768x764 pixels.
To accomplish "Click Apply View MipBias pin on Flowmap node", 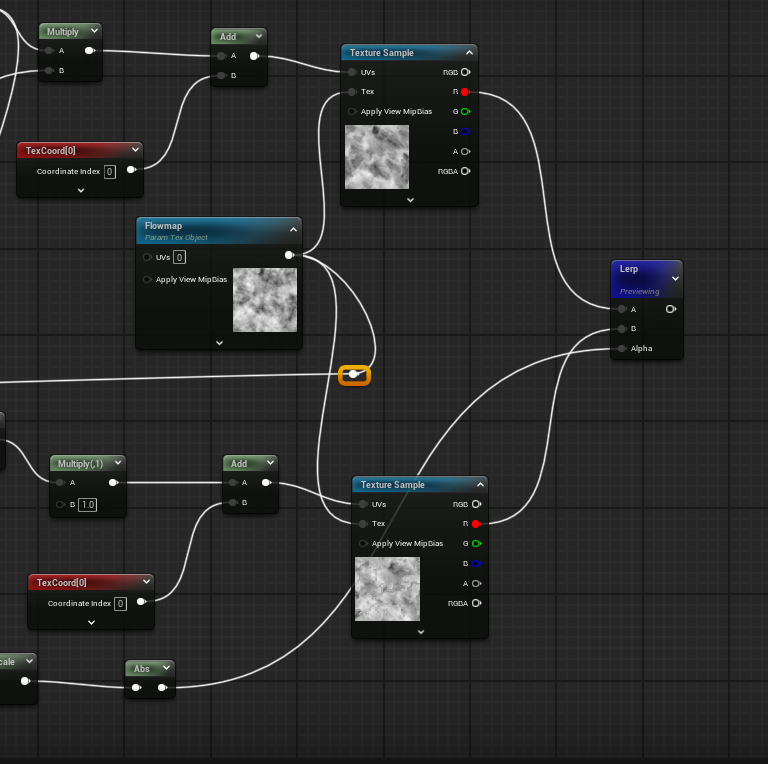I will [x=148, y=280].
